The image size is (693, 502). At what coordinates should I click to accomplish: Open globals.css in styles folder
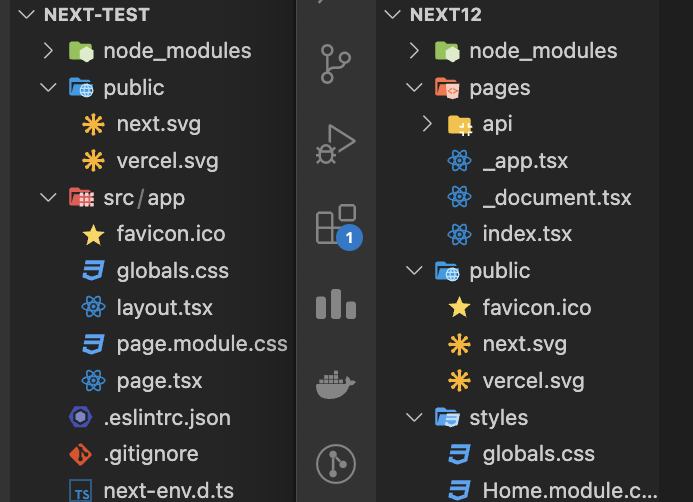[x=539, y=454]
